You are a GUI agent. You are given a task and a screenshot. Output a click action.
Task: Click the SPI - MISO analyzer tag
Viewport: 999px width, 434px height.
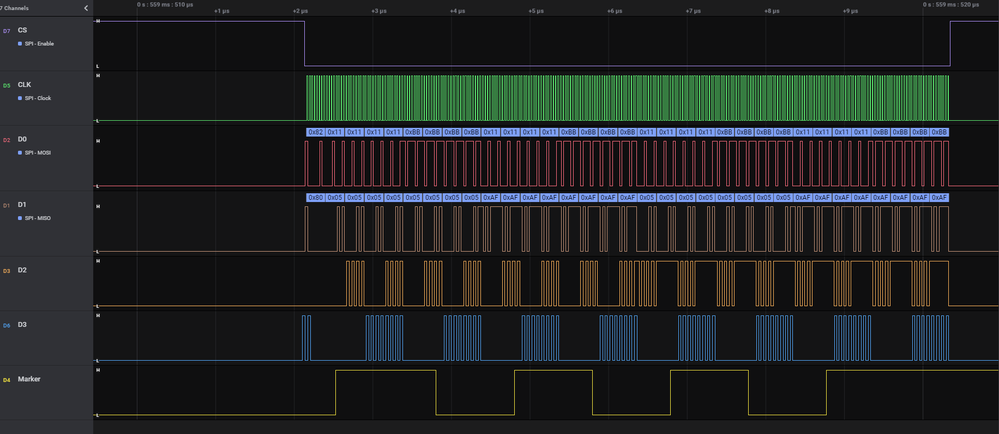[x=37, y=218]
